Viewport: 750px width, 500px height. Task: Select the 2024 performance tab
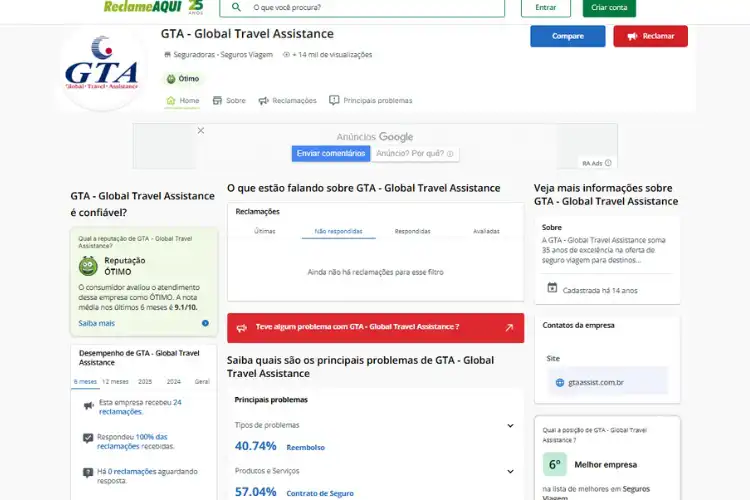[x=174, y=382]
